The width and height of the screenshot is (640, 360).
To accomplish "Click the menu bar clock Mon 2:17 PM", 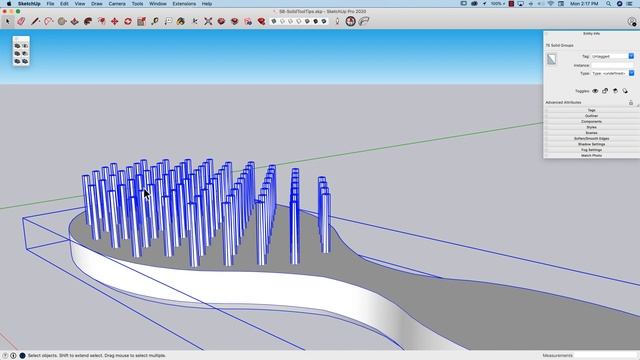I will [584, 4].
